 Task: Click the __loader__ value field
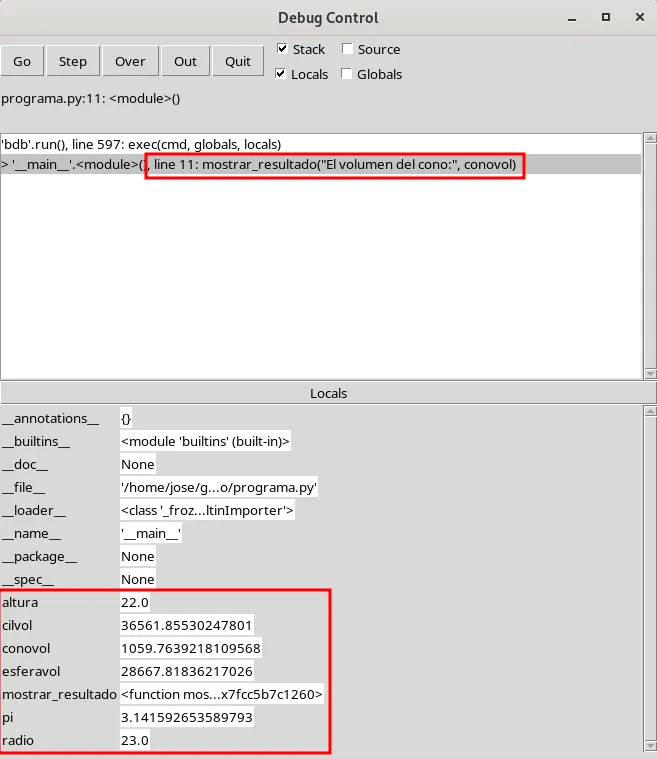pyautogui.click(x=207, y=511)
